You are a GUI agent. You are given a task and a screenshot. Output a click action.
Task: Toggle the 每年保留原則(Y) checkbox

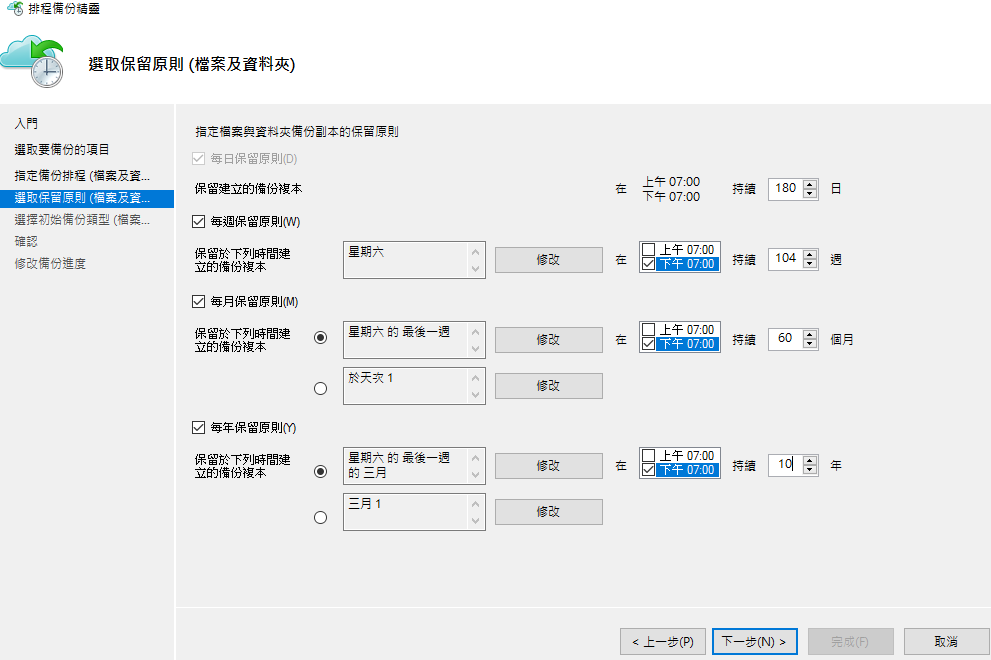tap(198, 428)
